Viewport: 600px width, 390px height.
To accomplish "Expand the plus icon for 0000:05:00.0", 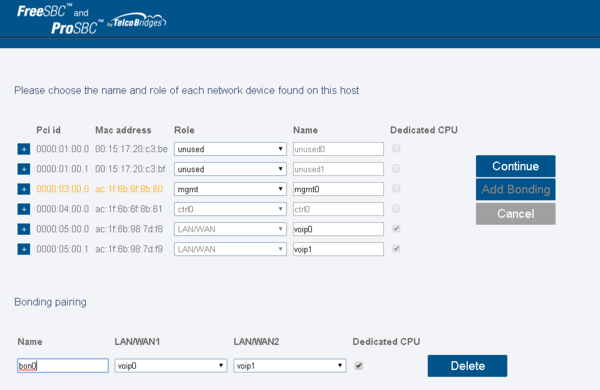I will [24, 229].
